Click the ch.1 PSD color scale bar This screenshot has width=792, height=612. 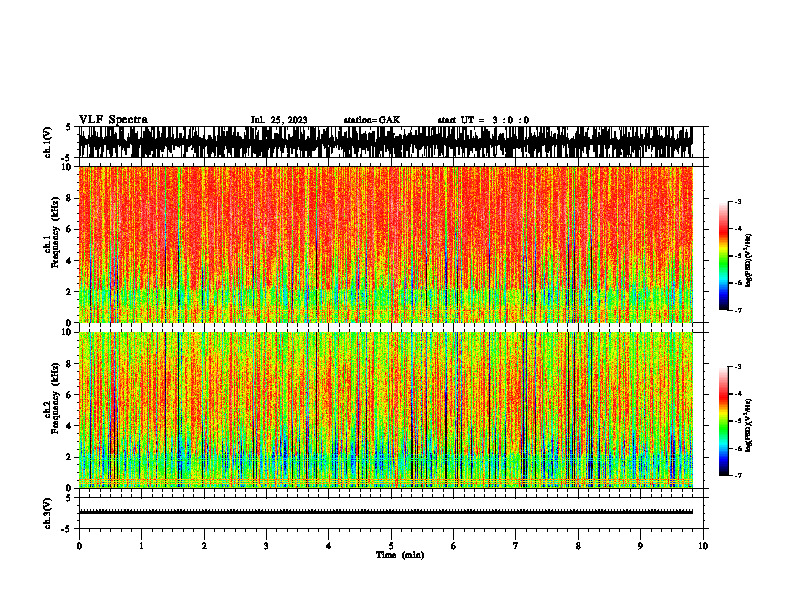point(724,256)
